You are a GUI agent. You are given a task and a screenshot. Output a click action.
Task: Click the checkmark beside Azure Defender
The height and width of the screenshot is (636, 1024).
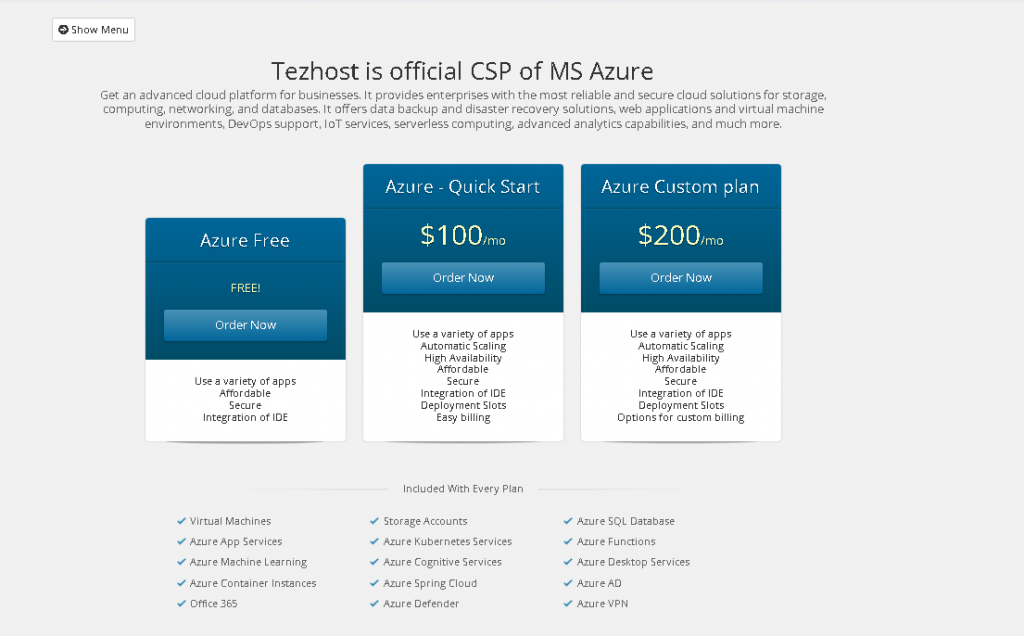click(375, 604)
